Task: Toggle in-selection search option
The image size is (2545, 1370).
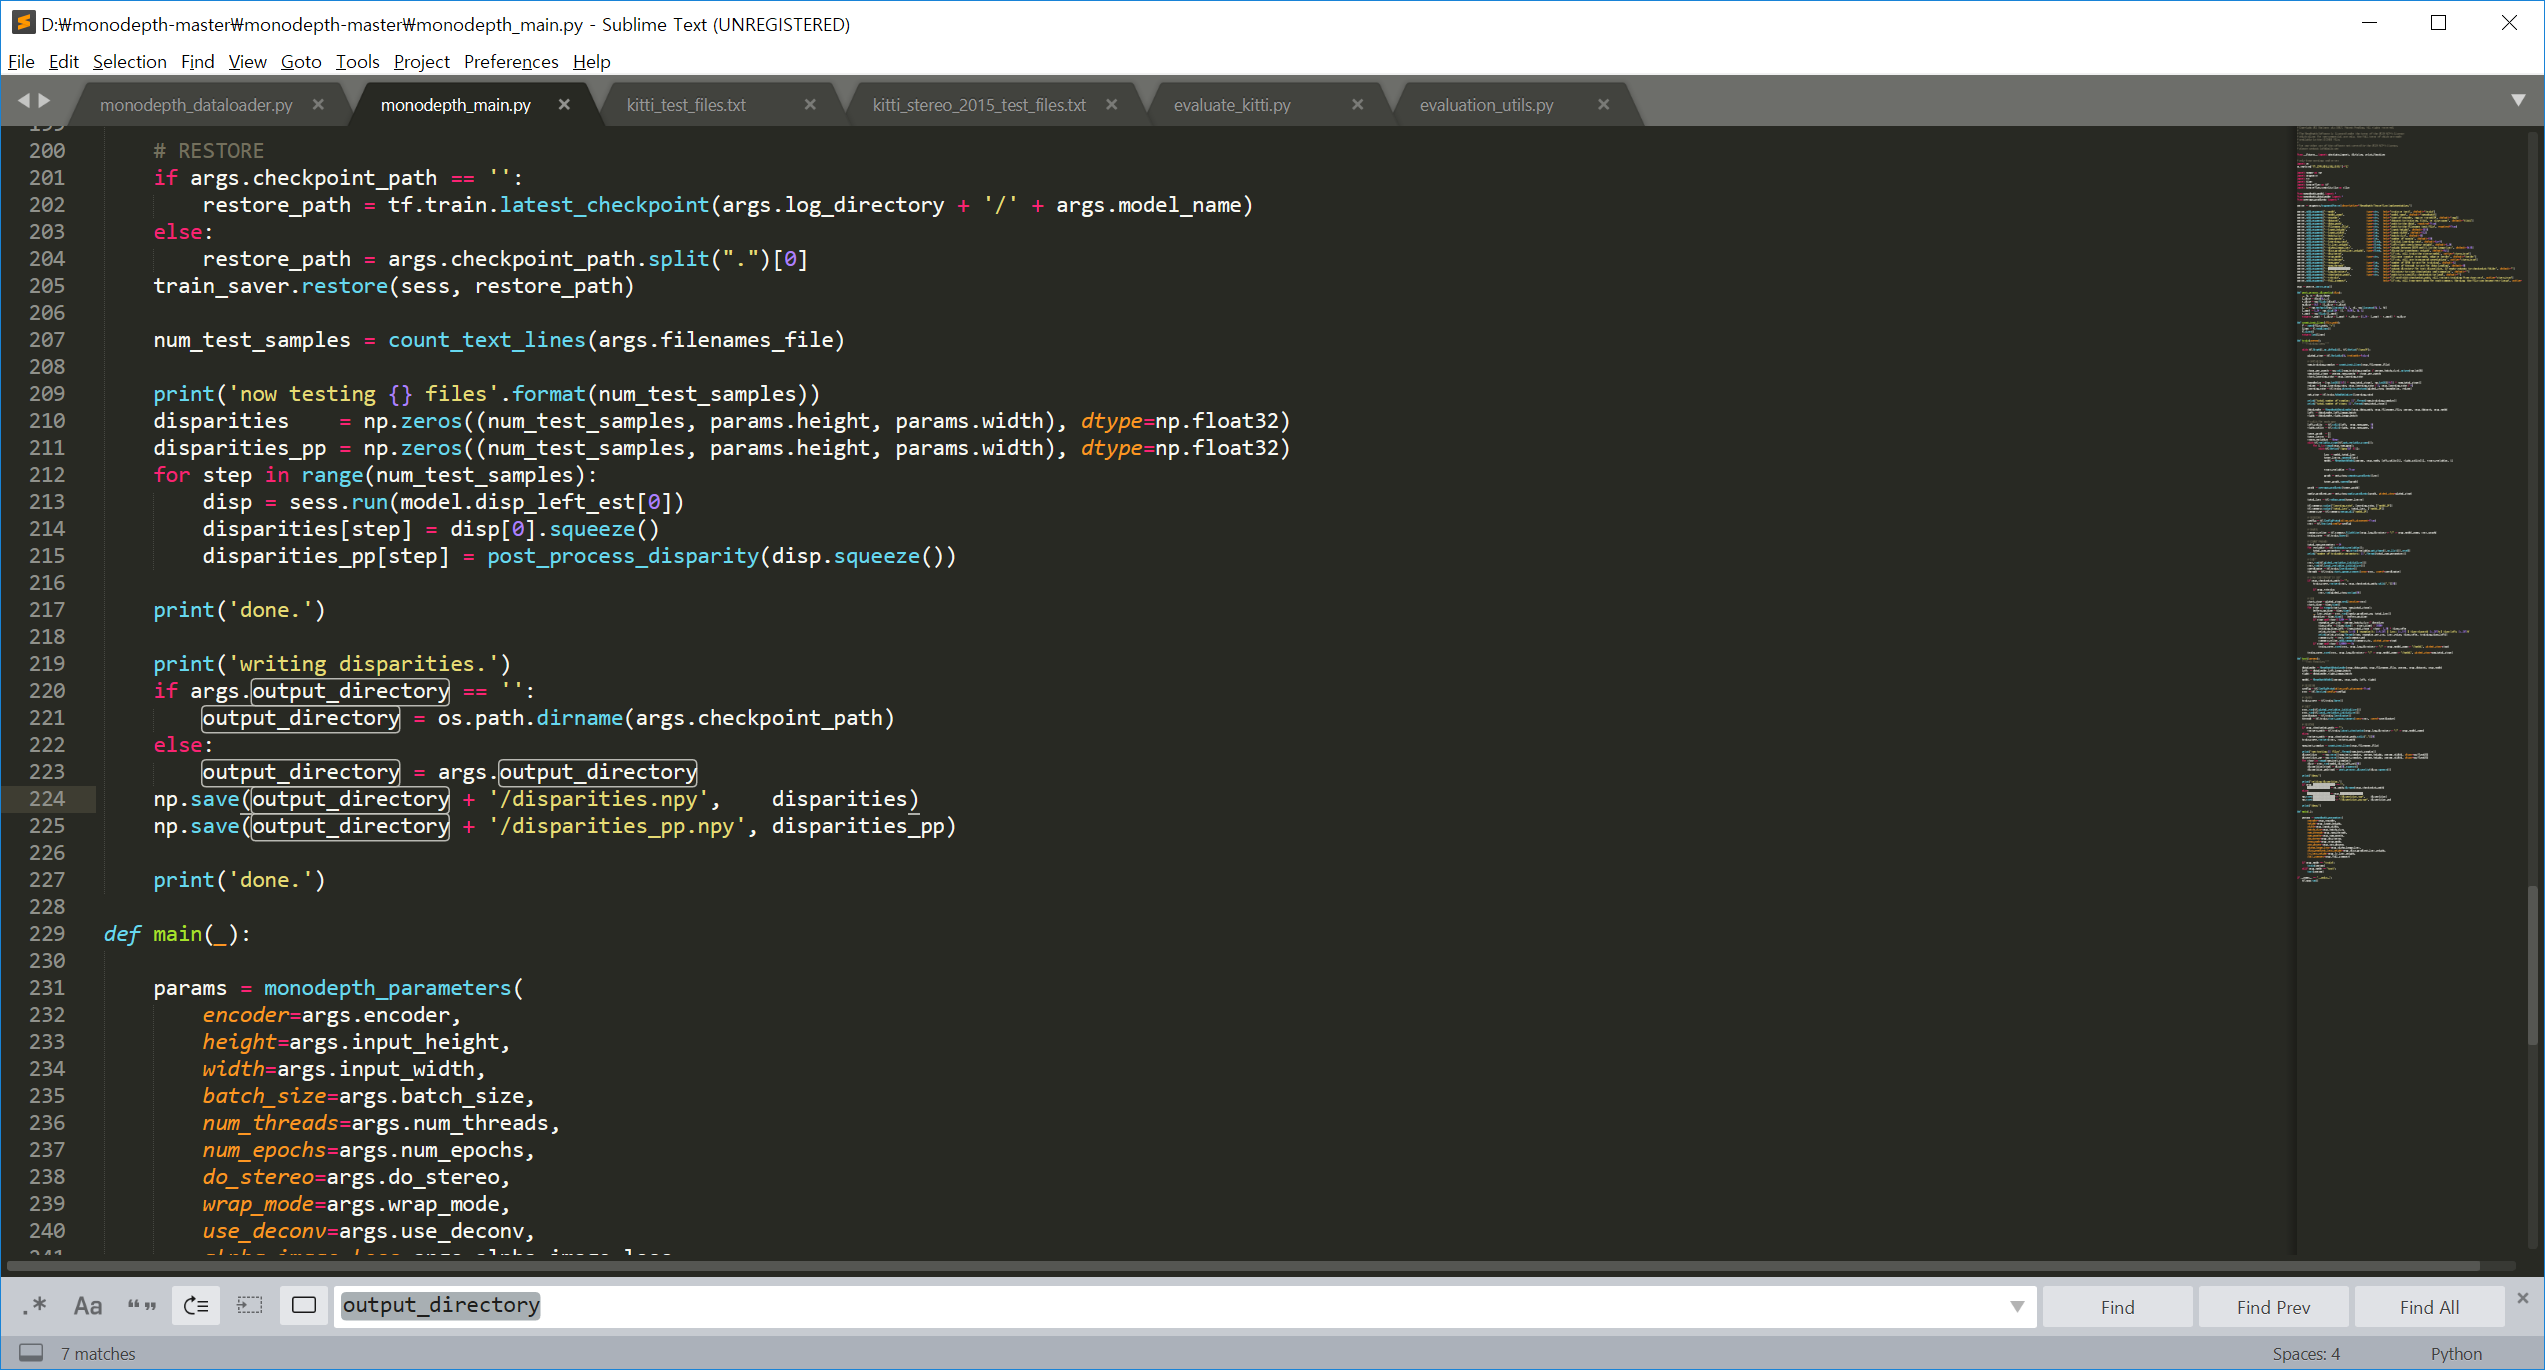Action: click(249, 1306)
